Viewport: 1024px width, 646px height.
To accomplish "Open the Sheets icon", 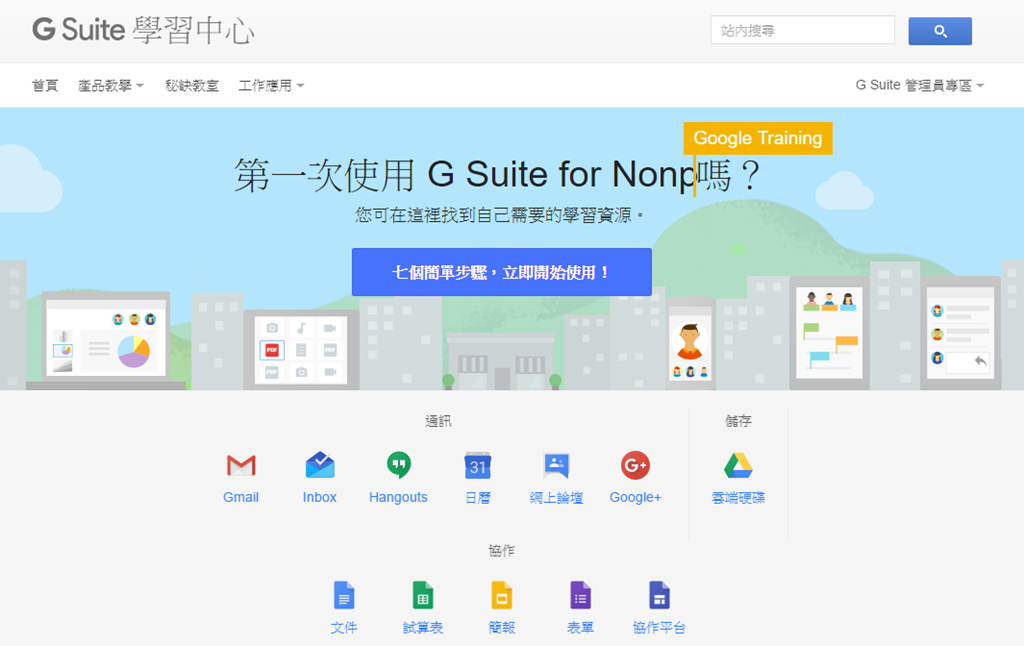I will [x=423, y=595].
